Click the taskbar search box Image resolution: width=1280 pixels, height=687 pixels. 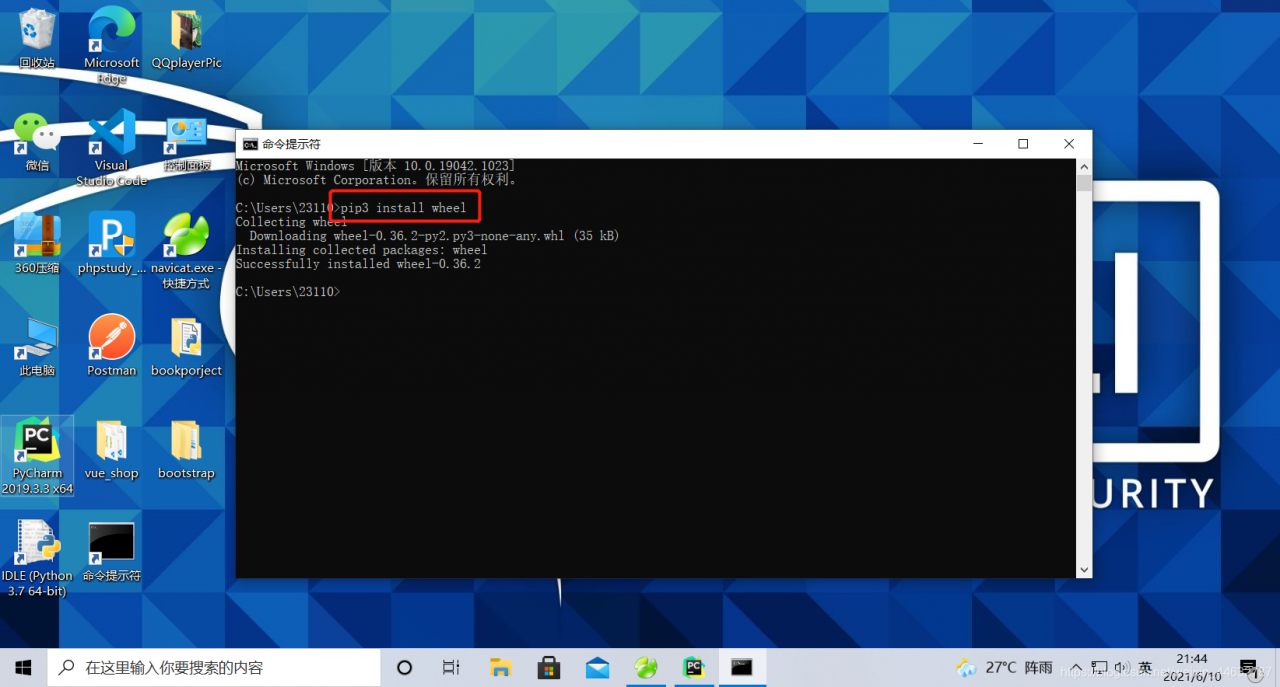[213, 667]
